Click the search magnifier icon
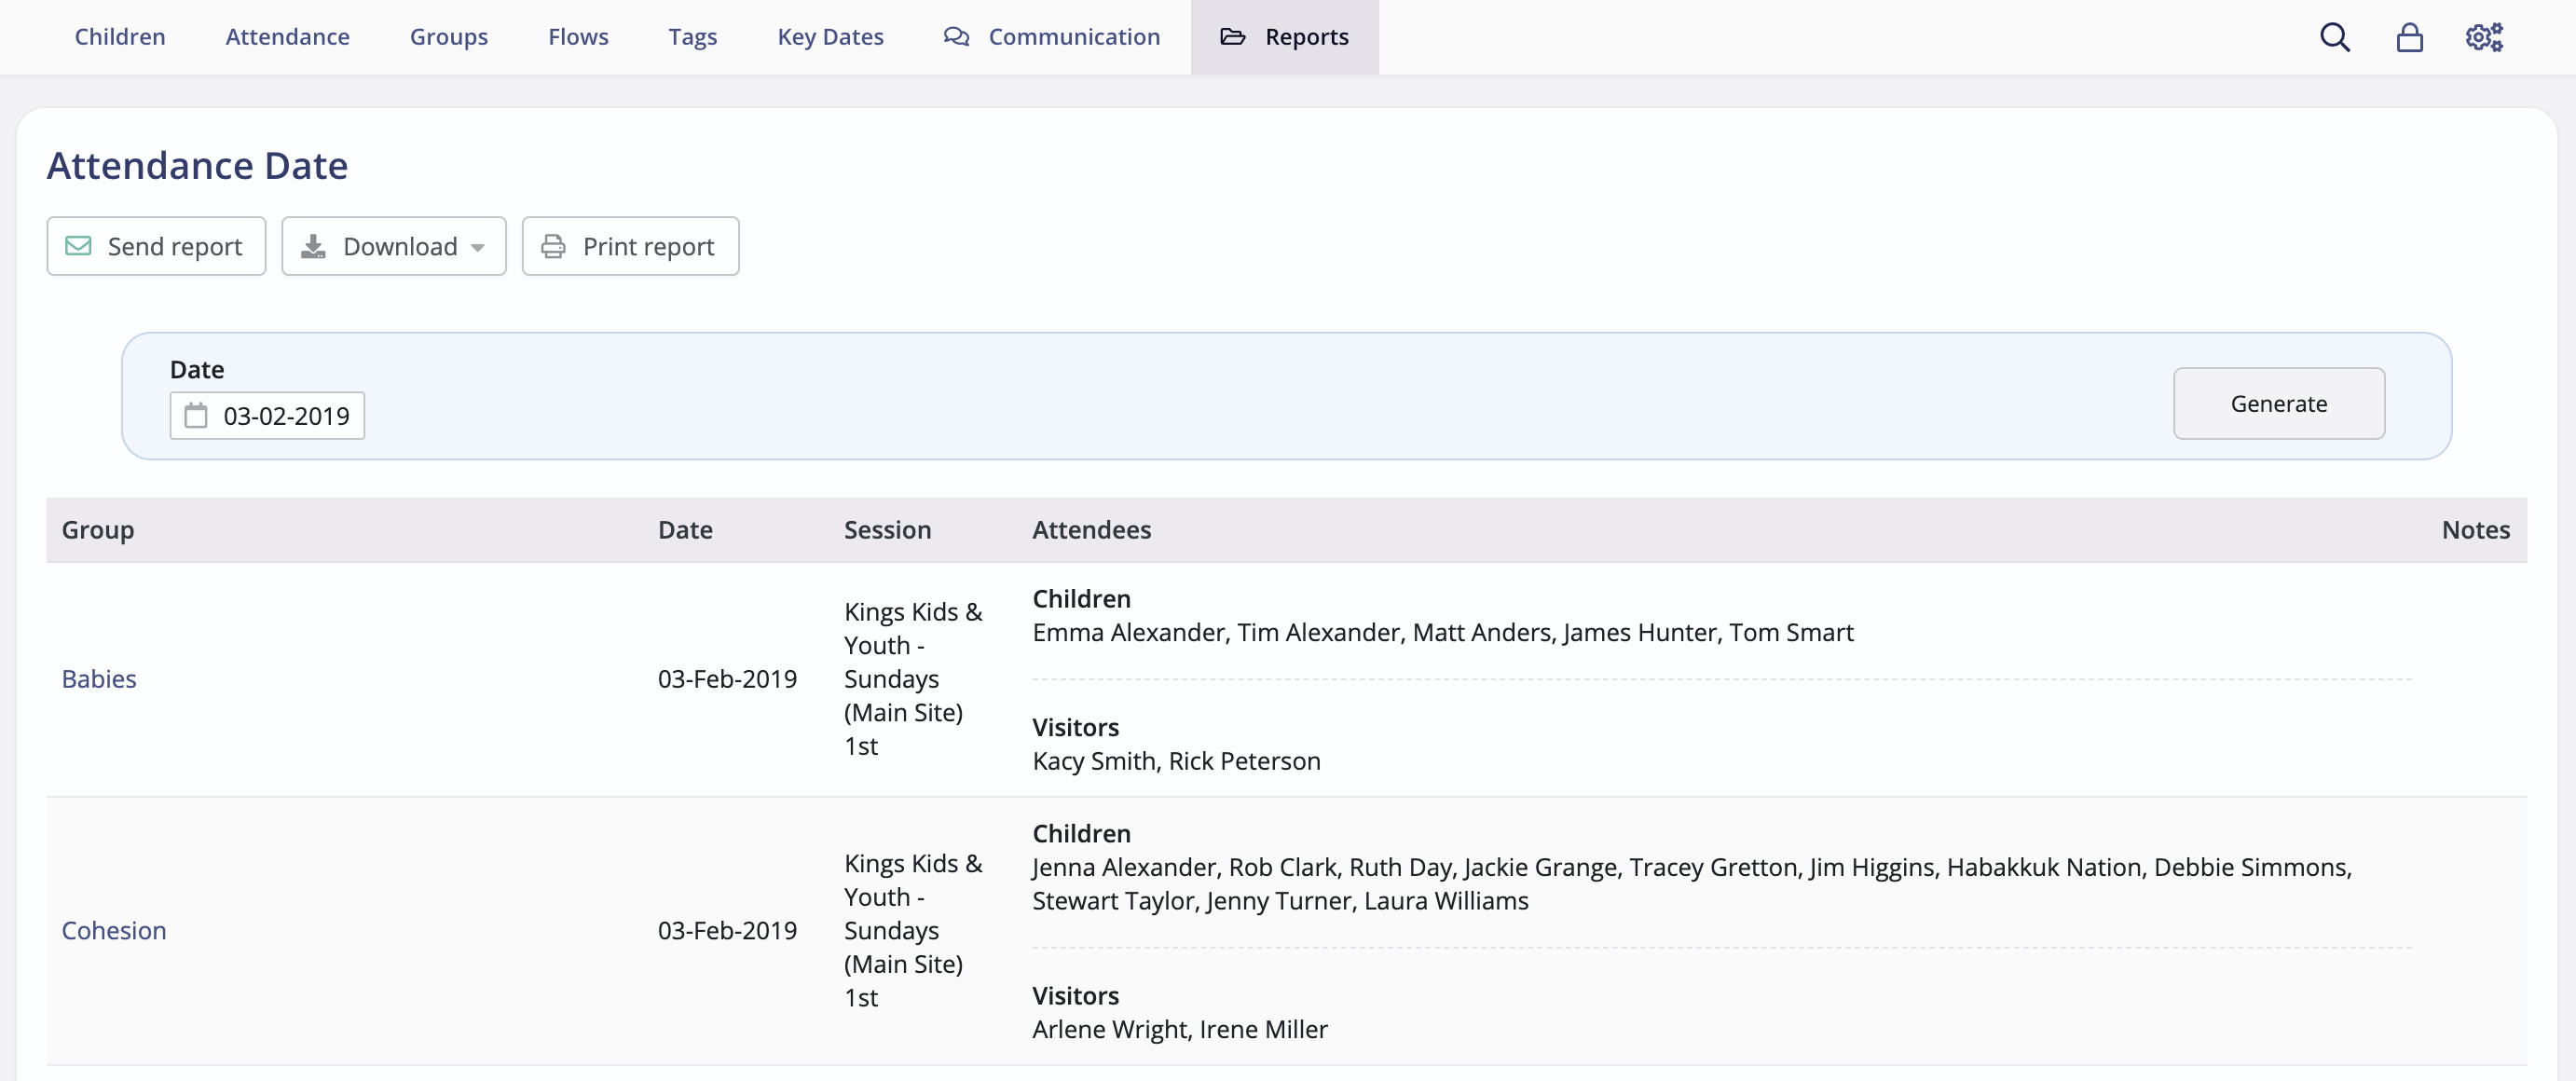2576x1081 pixels. point(2334,37)
